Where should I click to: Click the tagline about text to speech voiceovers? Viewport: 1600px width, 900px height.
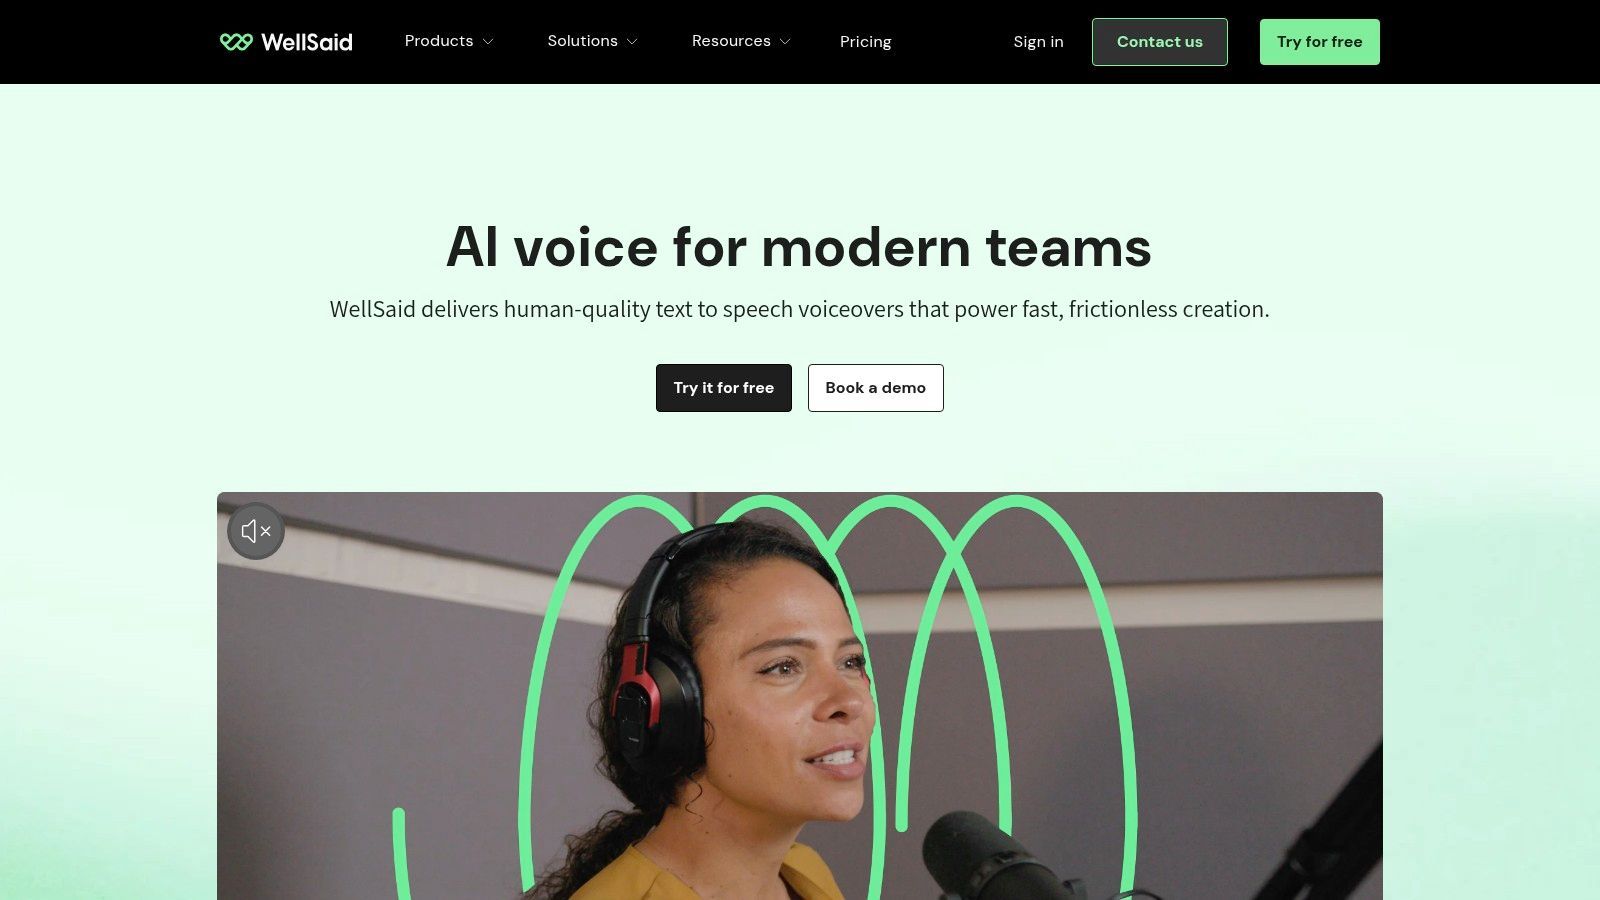coord(799,310)
